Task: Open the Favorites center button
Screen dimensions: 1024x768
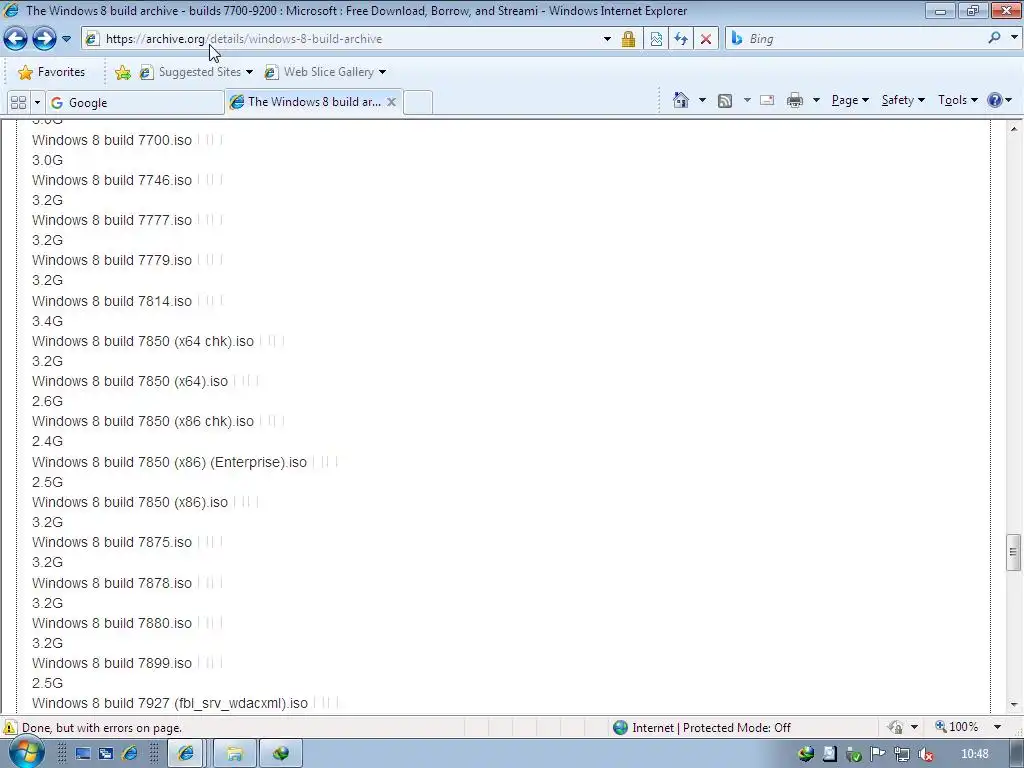Action: coord(51,72)
